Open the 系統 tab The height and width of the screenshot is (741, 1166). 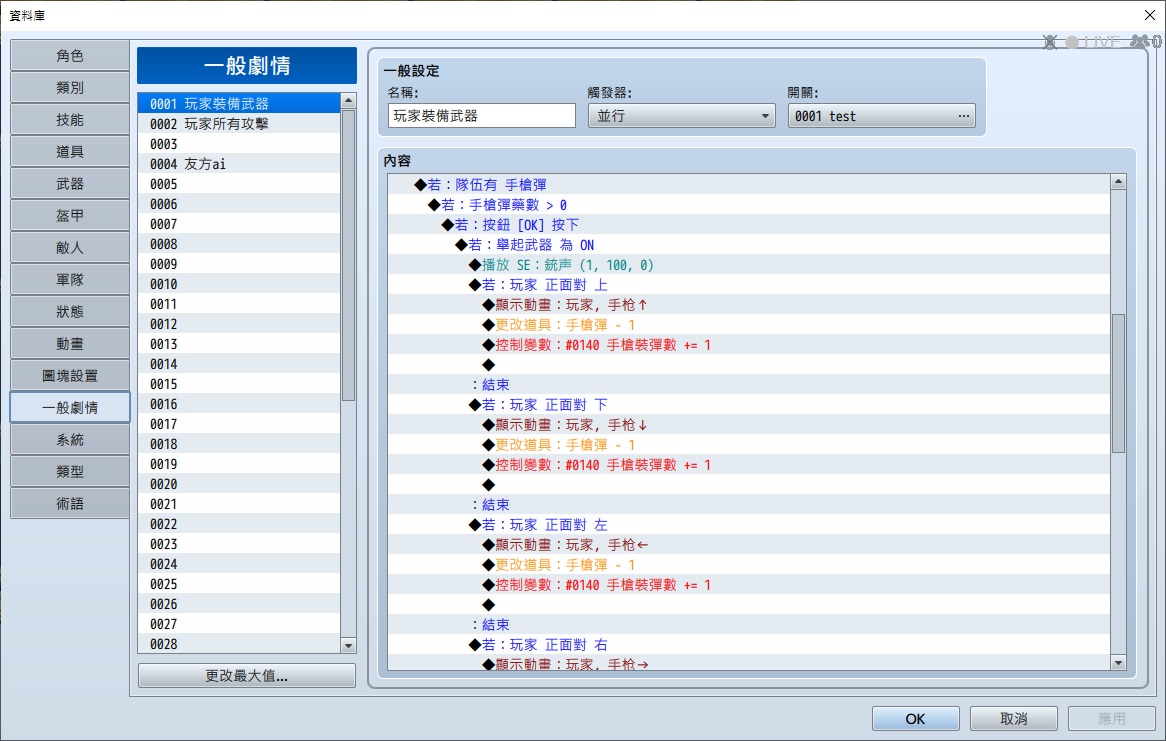[70, 440]
